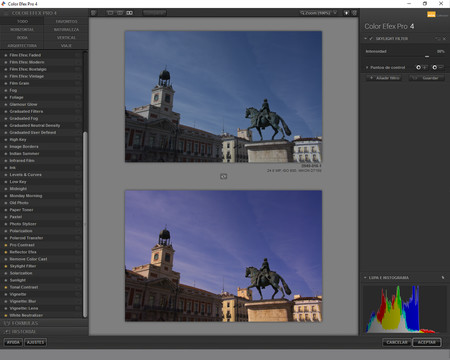The width and height of the screenshot is (450, 360).
Task: Toggle favorite star for White Neutralizer
Action: tap(6, 315)
